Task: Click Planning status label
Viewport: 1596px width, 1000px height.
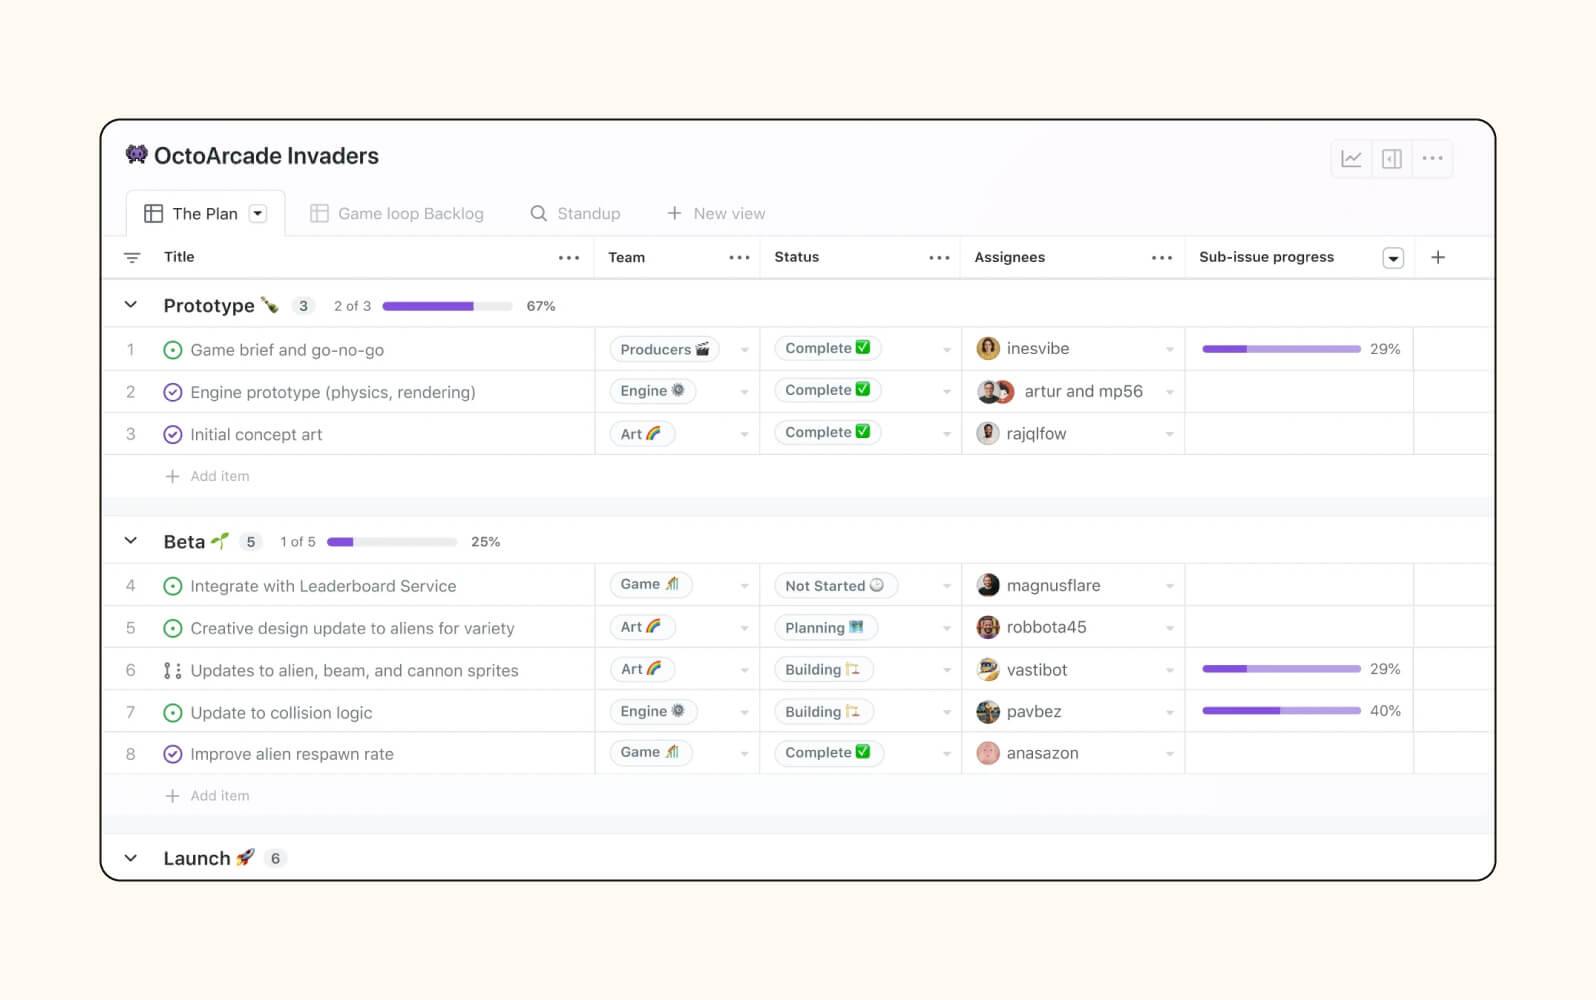Action: pos(825,627)
